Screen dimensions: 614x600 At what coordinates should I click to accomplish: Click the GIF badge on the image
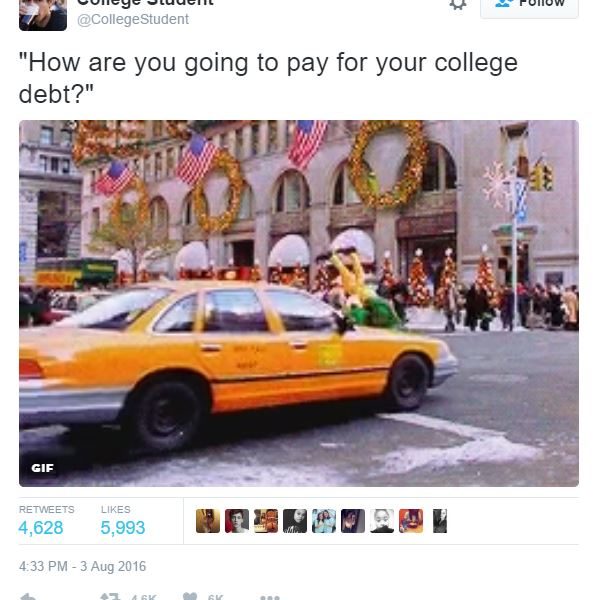[x=42, y=468]
